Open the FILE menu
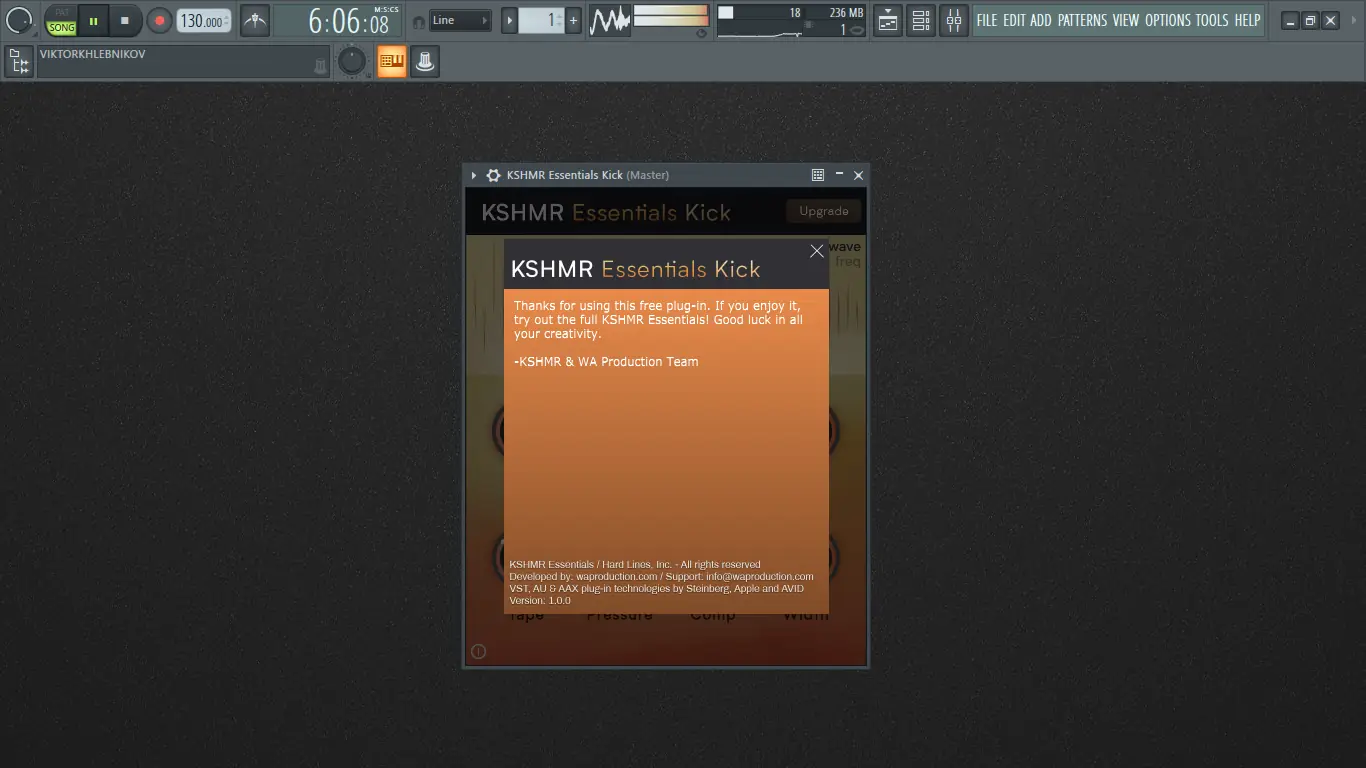The width and height of the screenshot is (1366, 768). [x=987, y=20]
